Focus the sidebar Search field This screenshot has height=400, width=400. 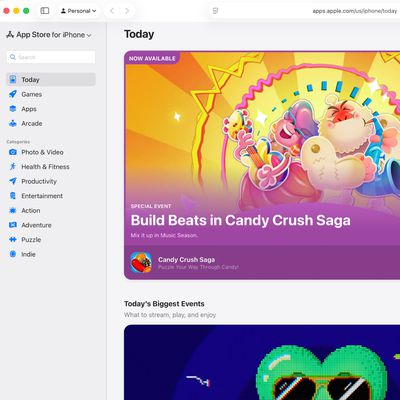51,57
